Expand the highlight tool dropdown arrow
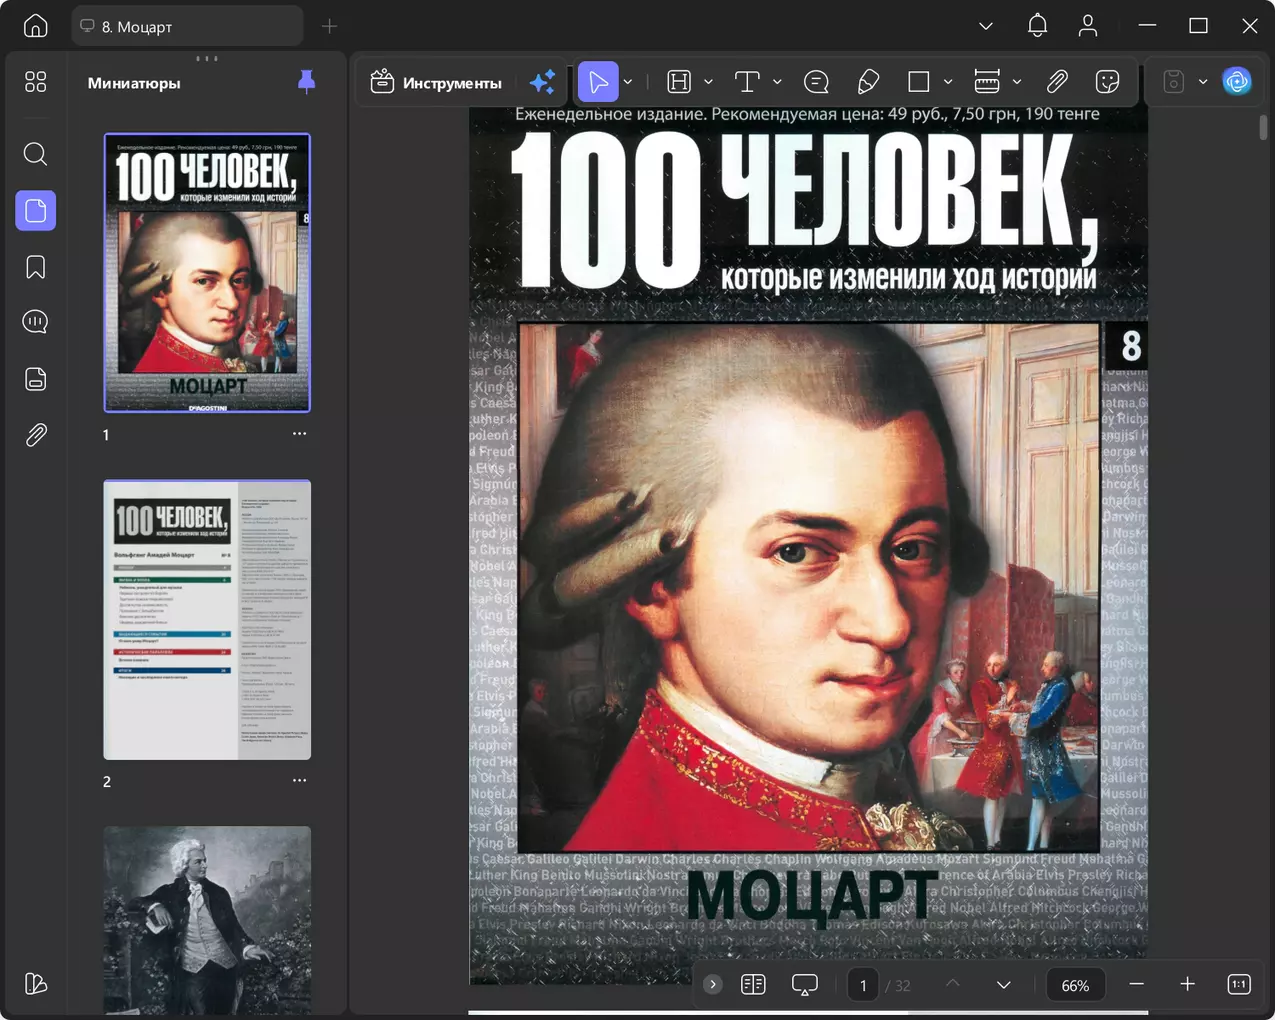Image resolution: width=1275 pixels, height=1020 pixels. click(708, 82)
